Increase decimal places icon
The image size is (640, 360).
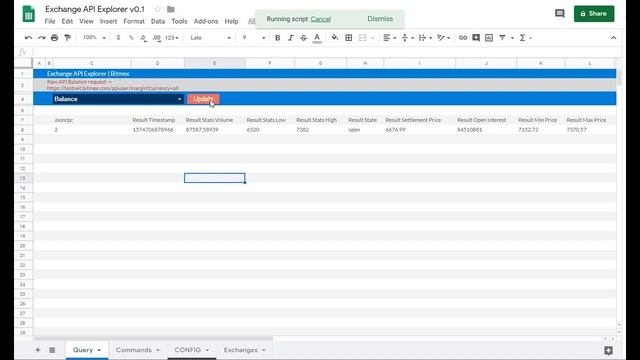coord(156,38)
